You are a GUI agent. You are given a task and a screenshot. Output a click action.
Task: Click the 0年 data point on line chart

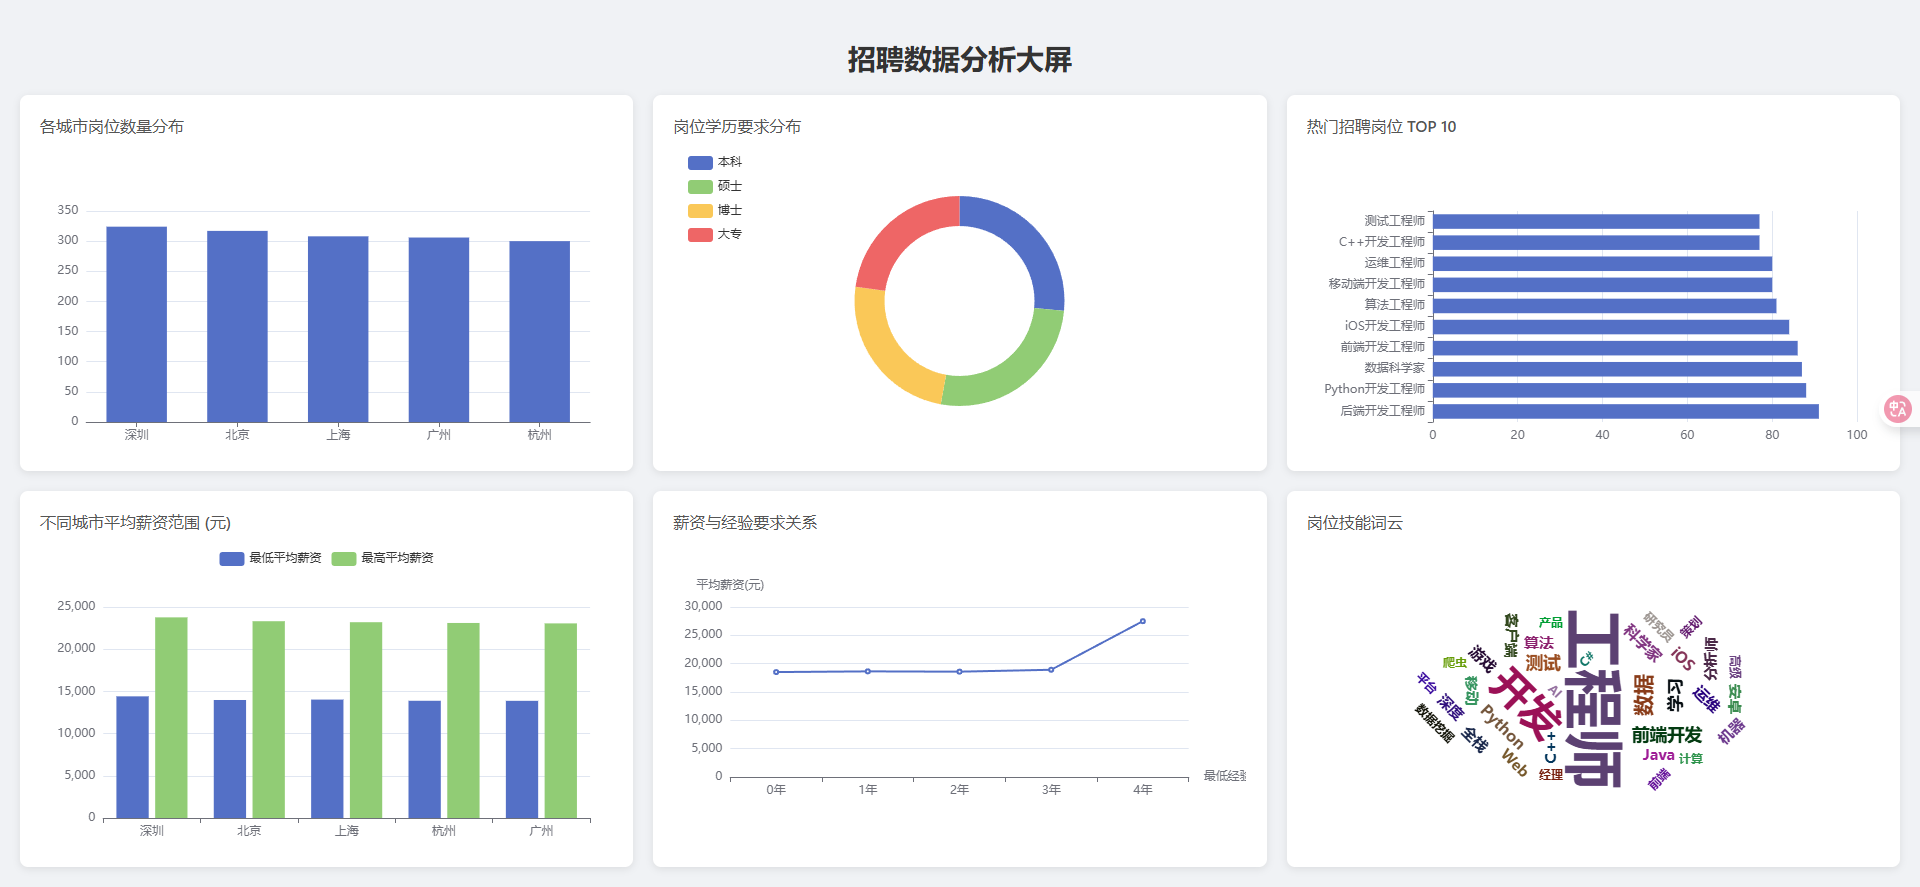(x=776, y=672)
